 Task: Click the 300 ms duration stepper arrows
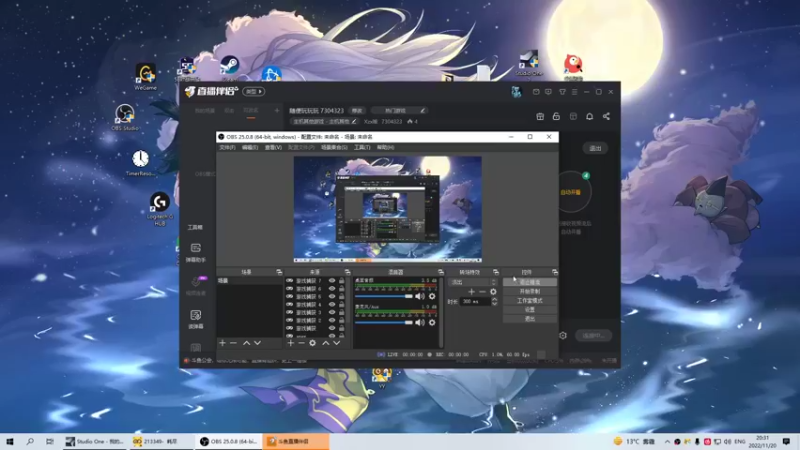(494, 302)
